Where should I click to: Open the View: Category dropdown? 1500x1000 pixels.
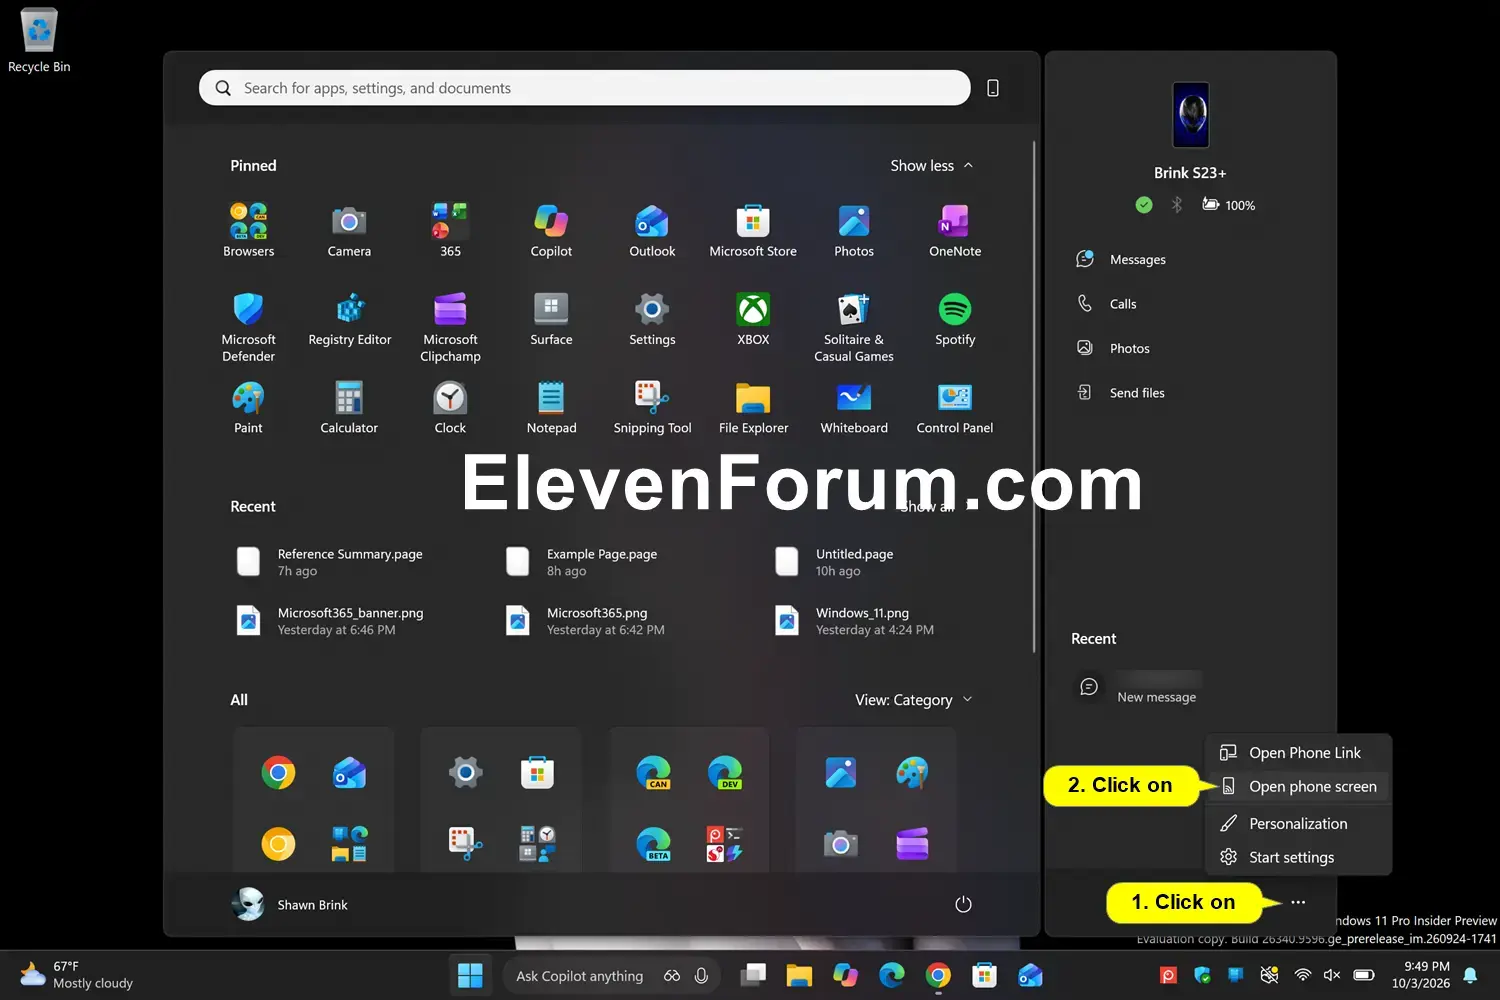click(913, 700)
